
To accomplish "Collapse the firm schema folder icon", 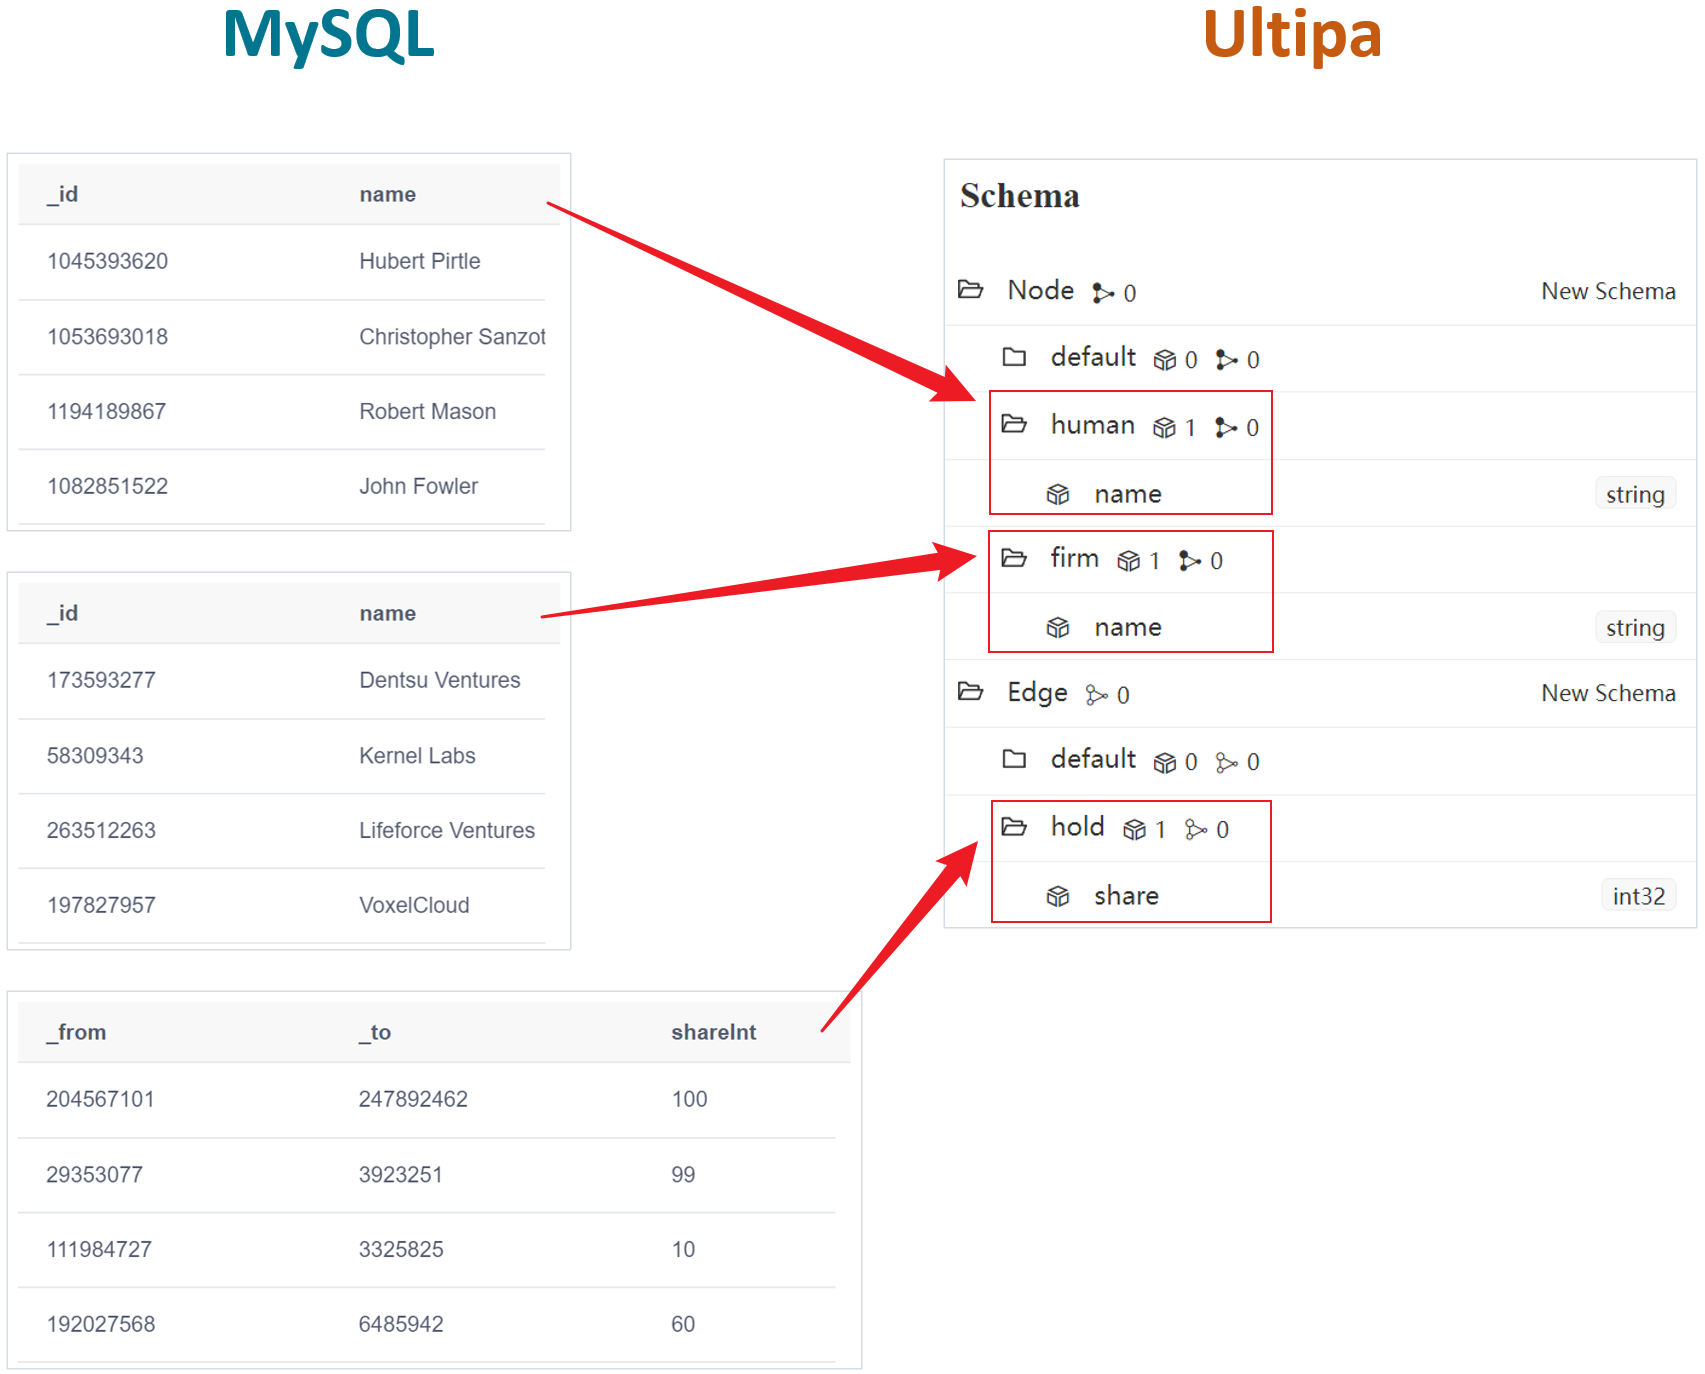I will point(1014,558).
